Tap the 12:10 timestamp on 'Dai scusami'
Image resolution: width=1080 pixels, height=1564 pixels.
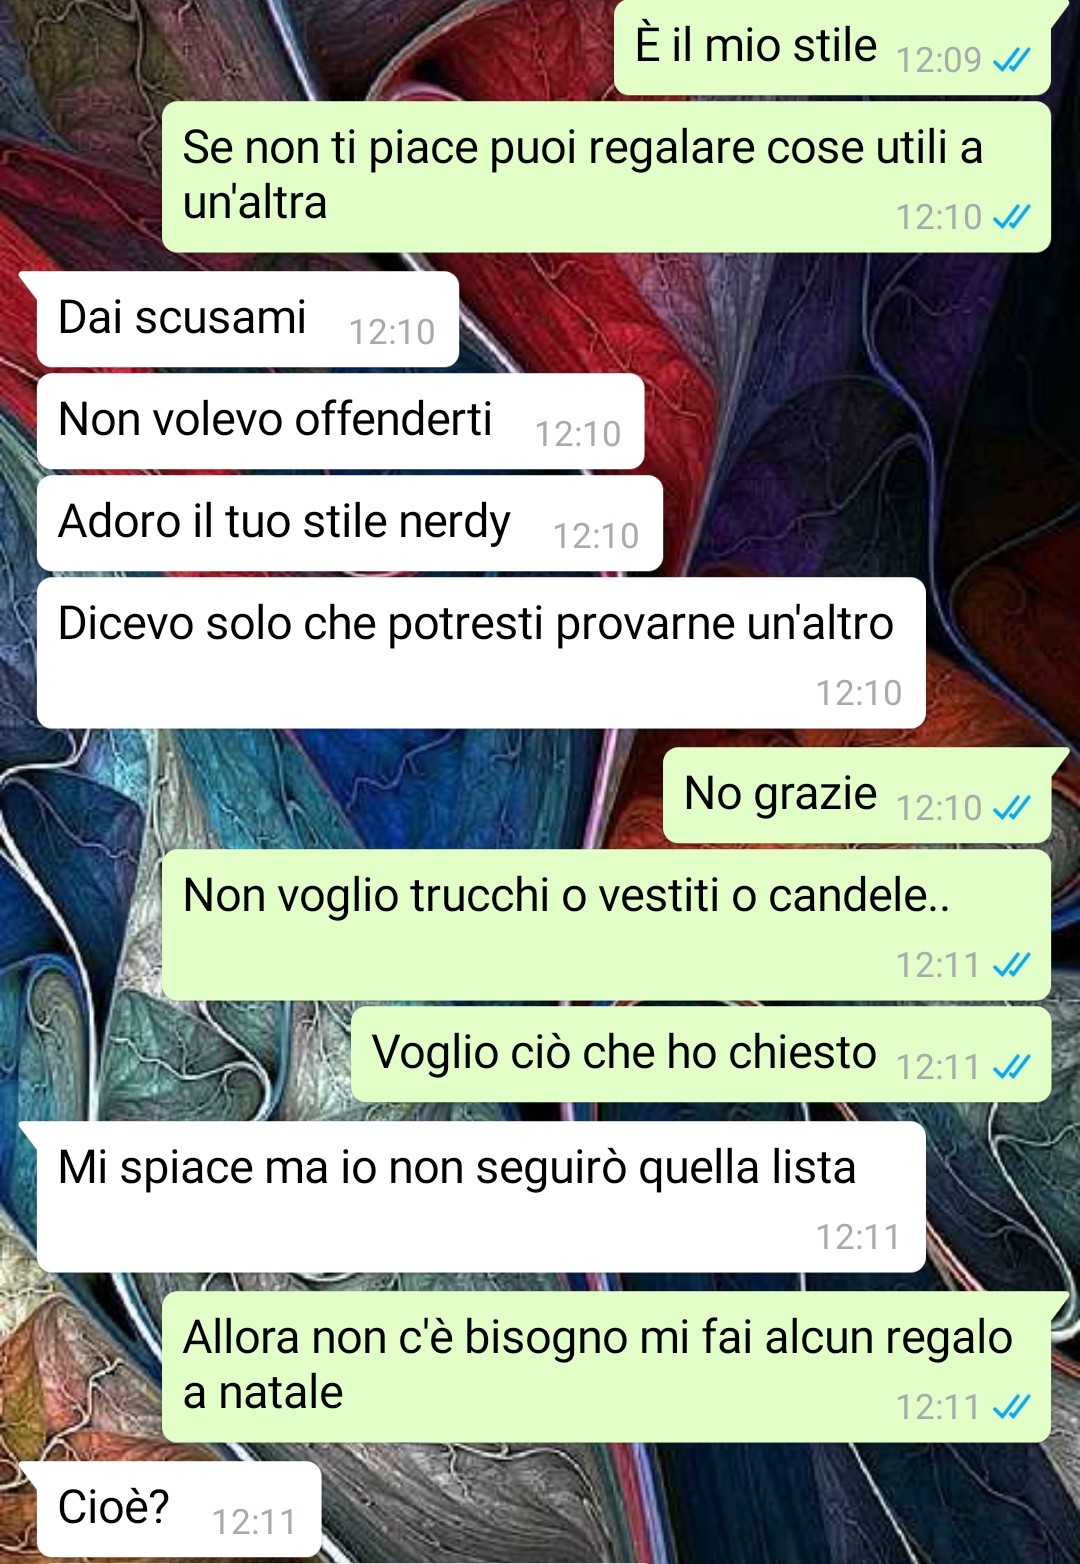tap(392, 332)
